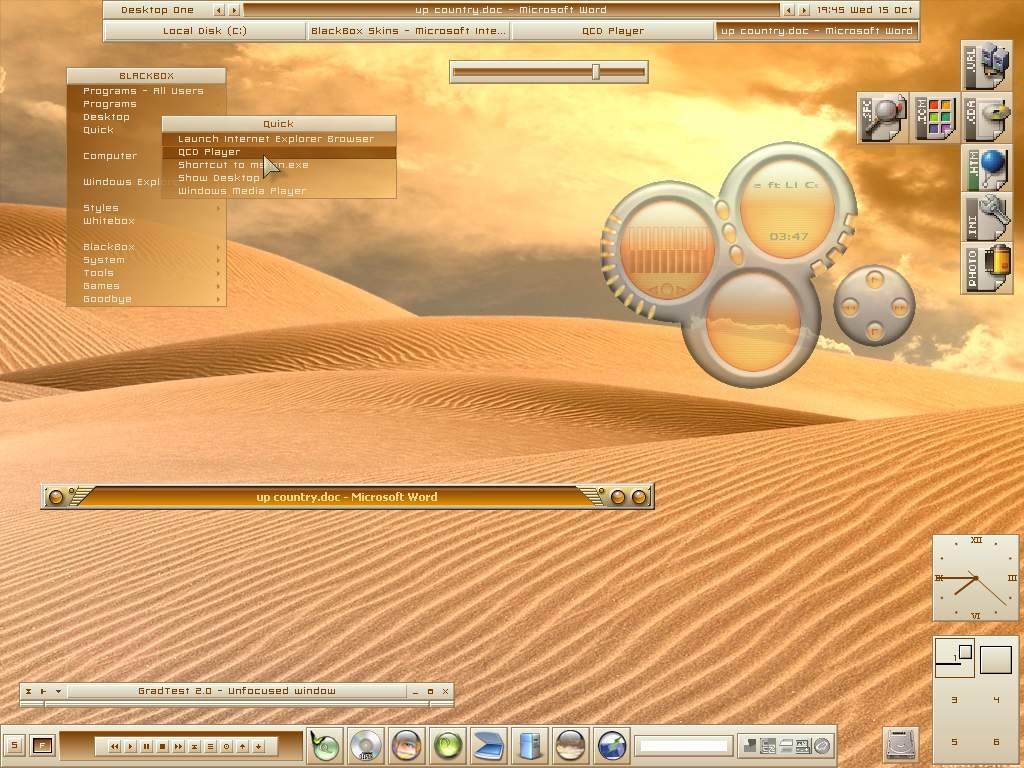Toggle the F button at bottom left
This screenshot has width=1024, height=768.
(x=42, y=745)
